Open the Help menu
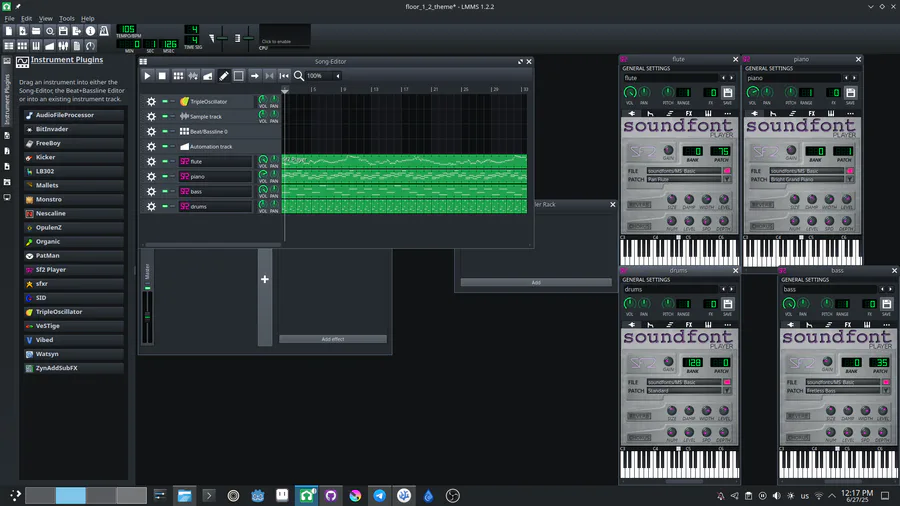 87,18
